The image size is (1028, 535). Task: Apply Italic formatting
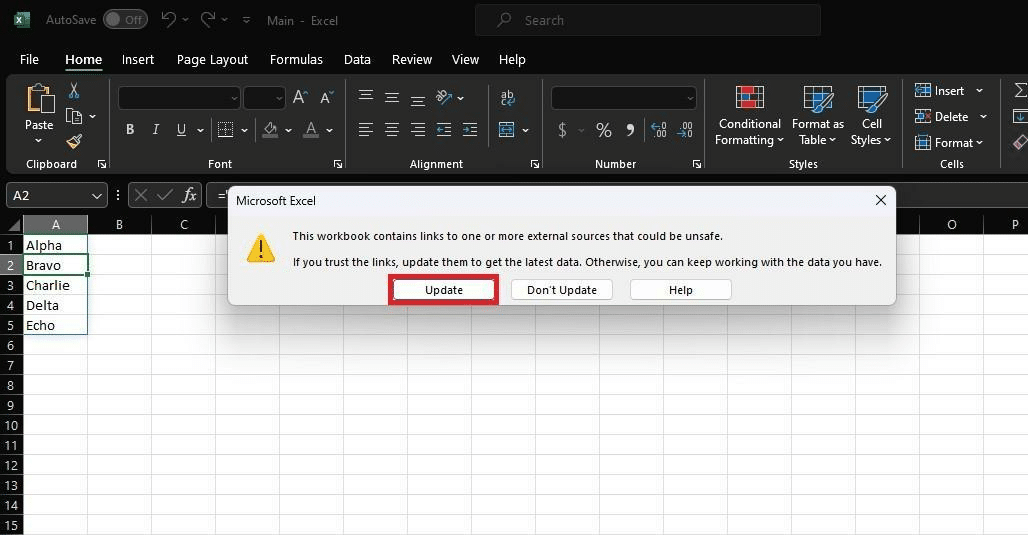[x=155, y=130]
